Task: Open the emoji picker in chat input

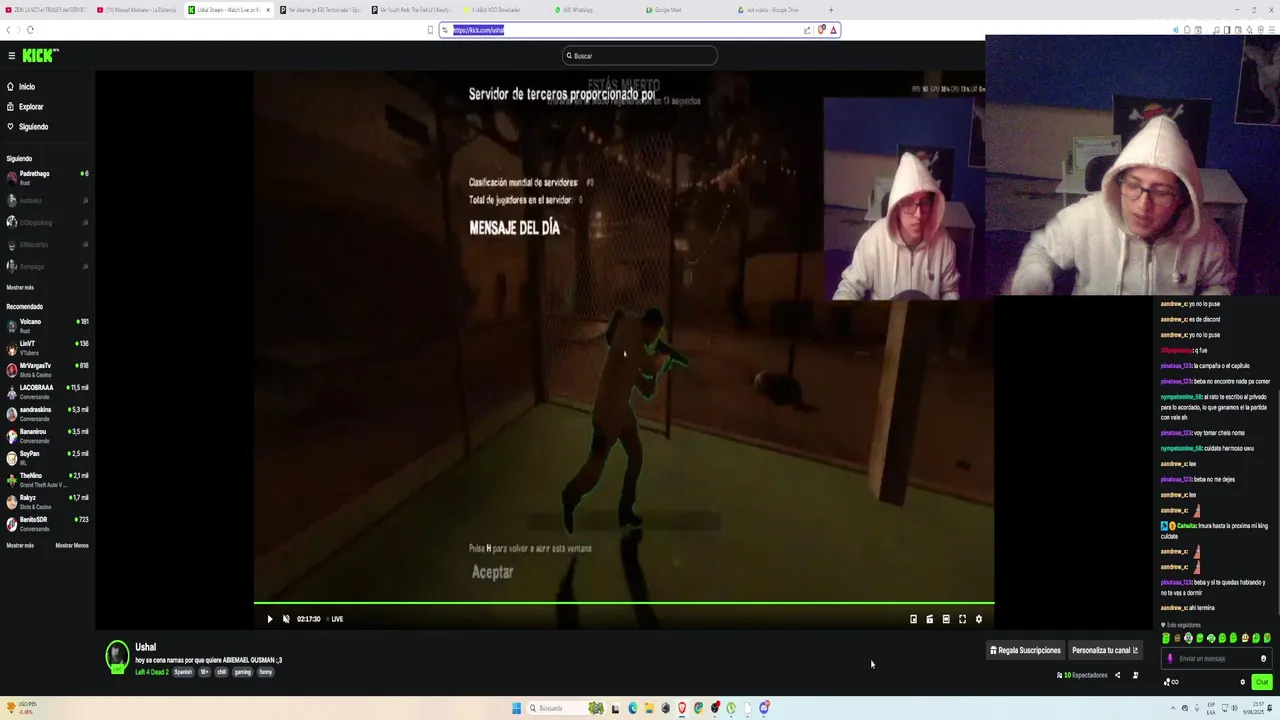Action: coord(1263,659)
